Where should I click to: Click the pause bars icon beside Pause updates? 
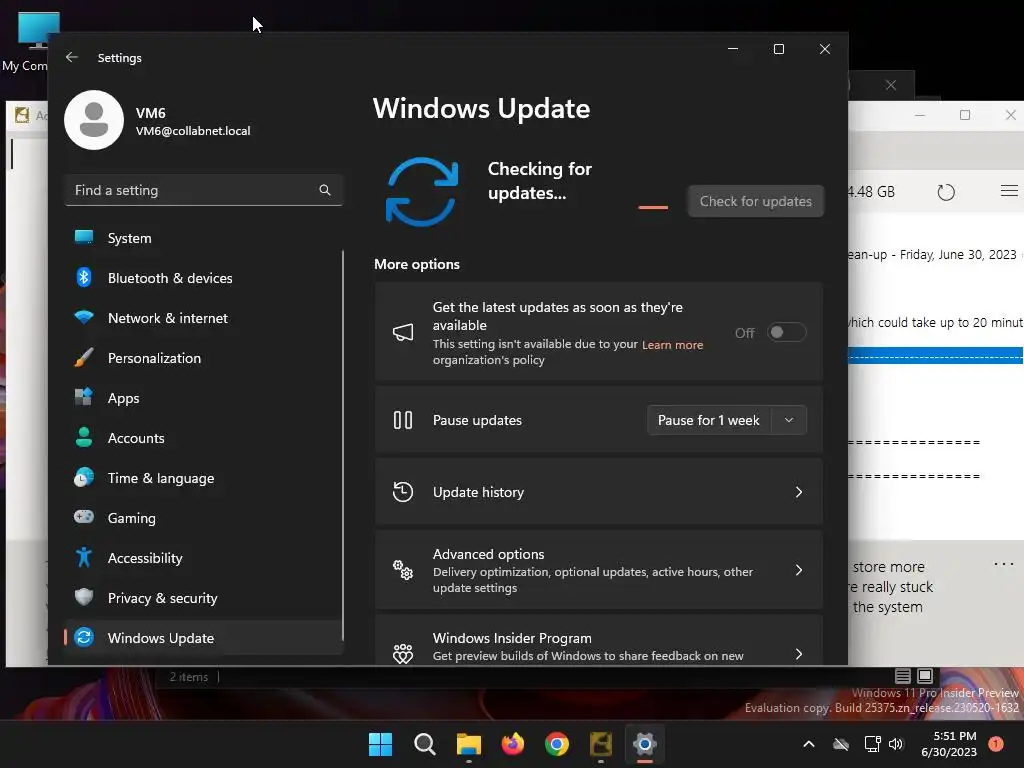point(403,420)
